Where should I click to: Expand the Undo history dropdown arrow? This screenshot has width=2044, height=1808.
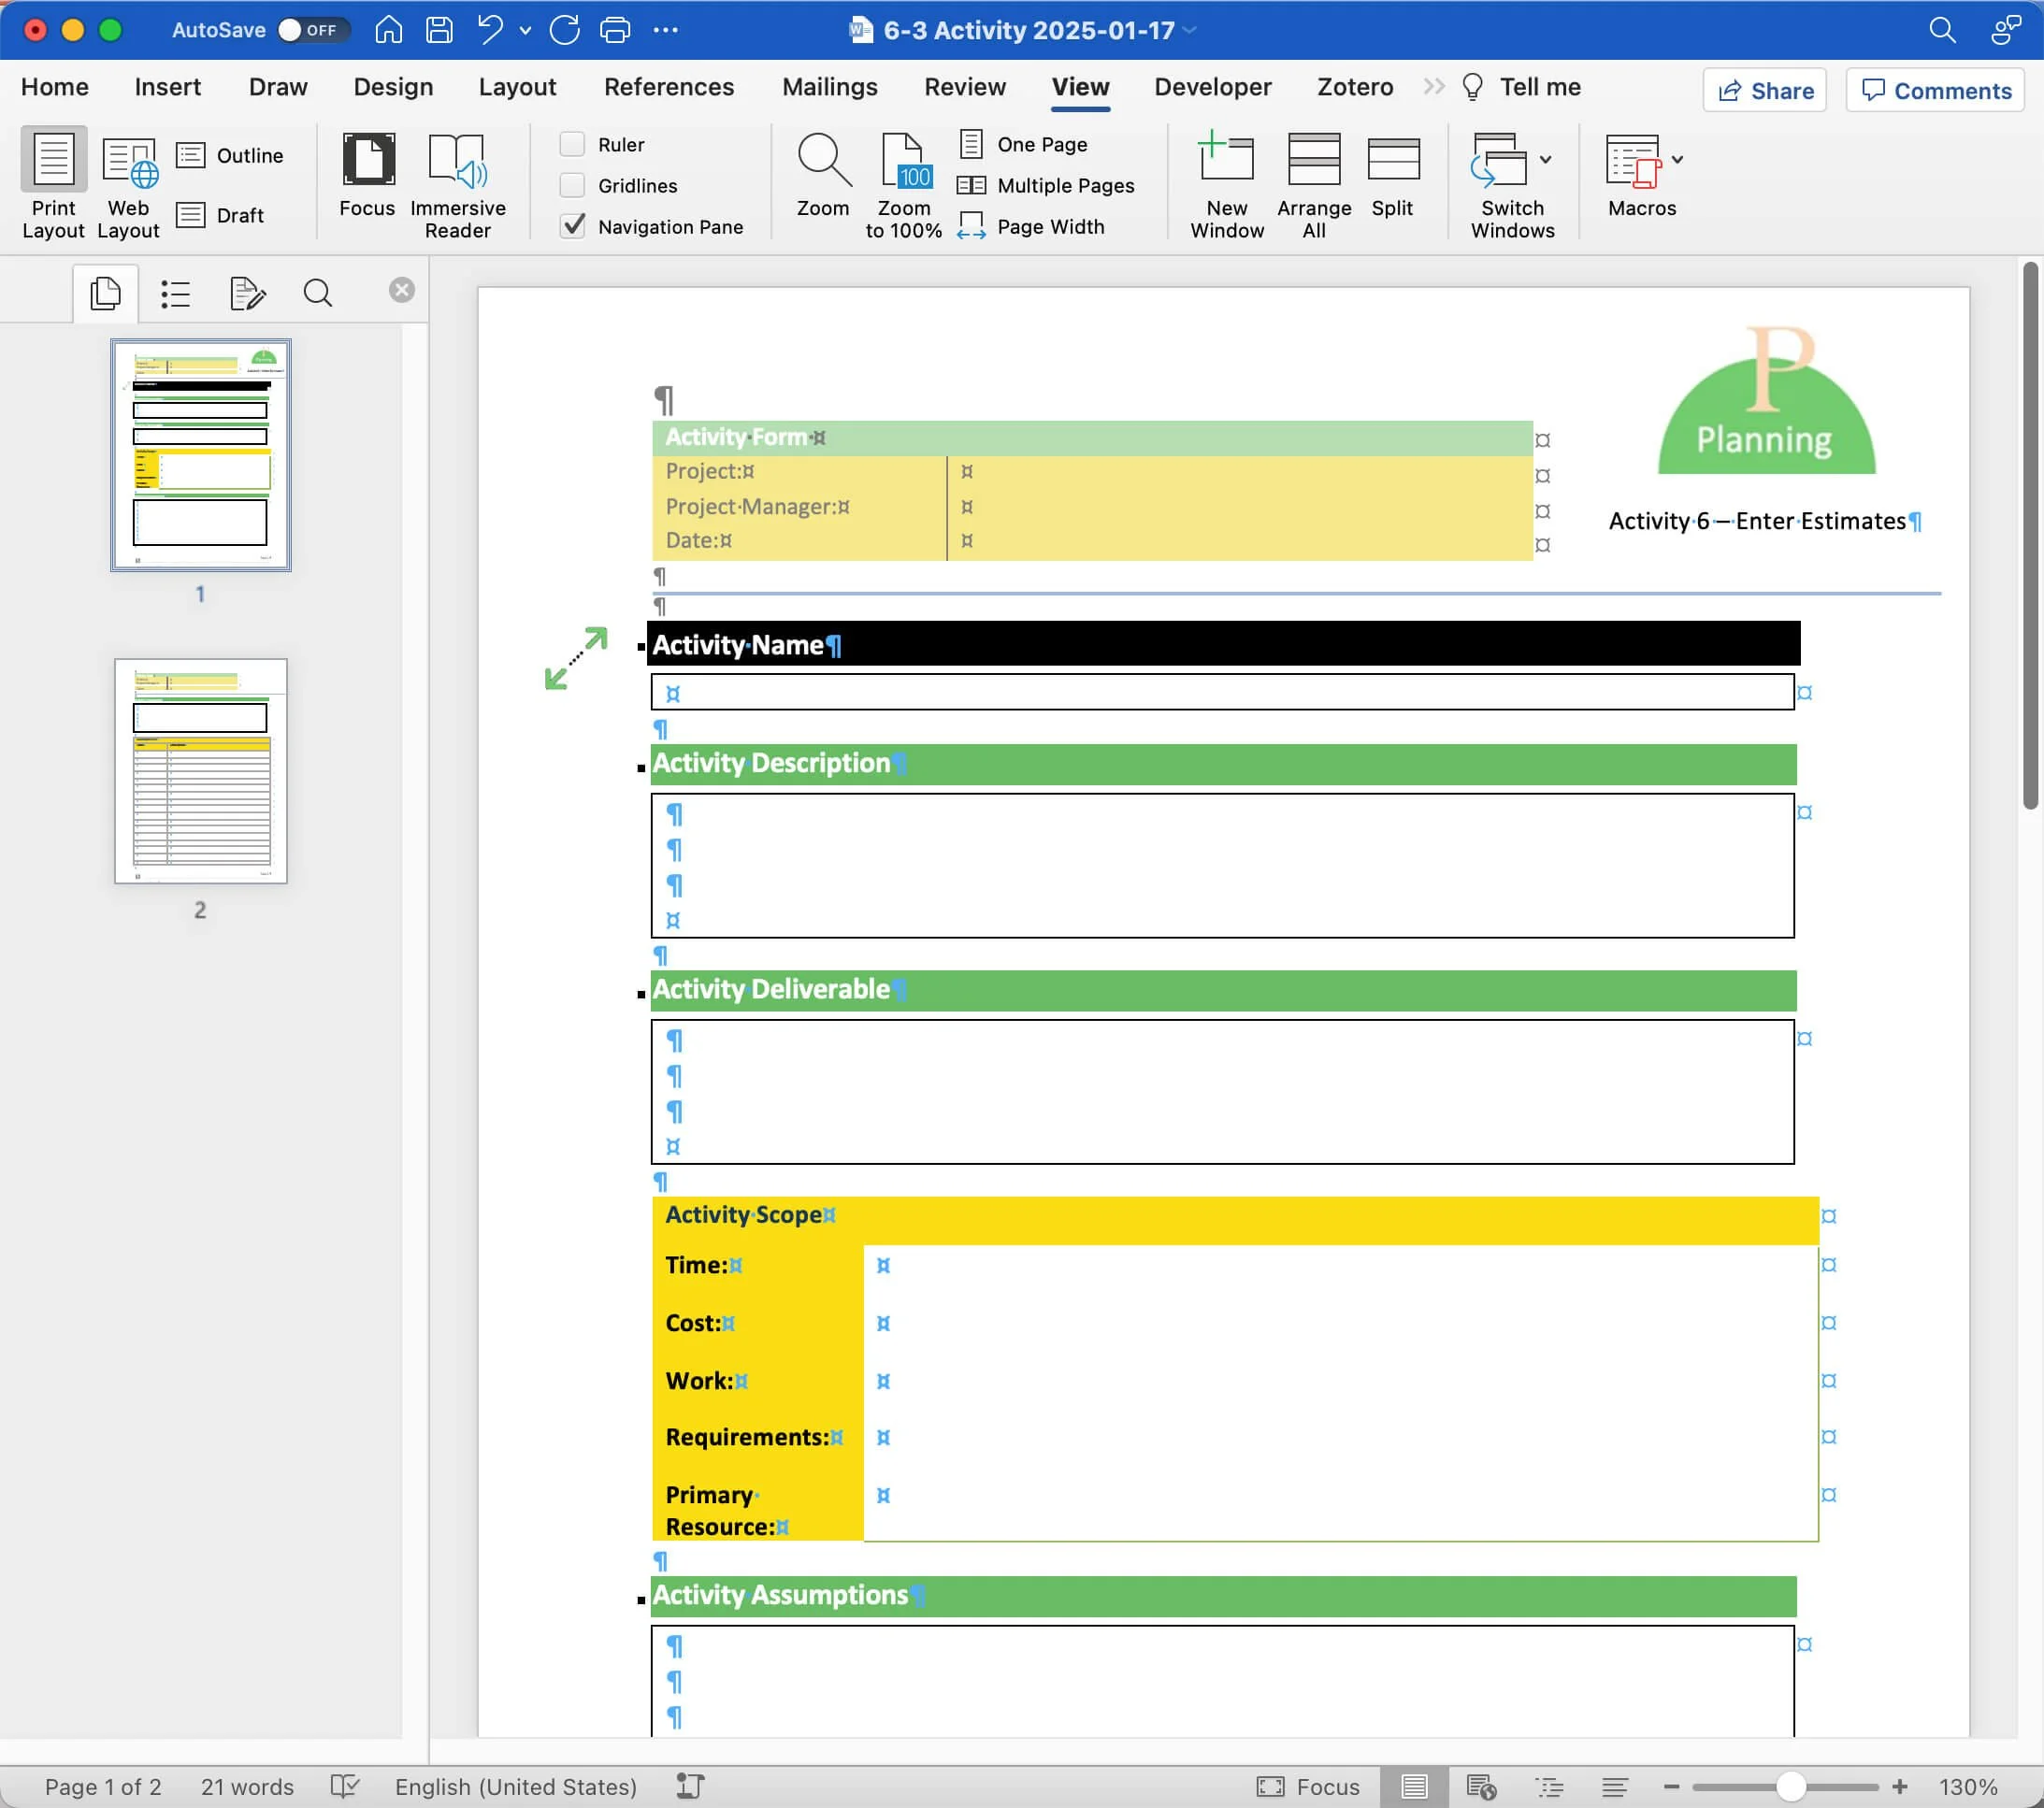525,31
